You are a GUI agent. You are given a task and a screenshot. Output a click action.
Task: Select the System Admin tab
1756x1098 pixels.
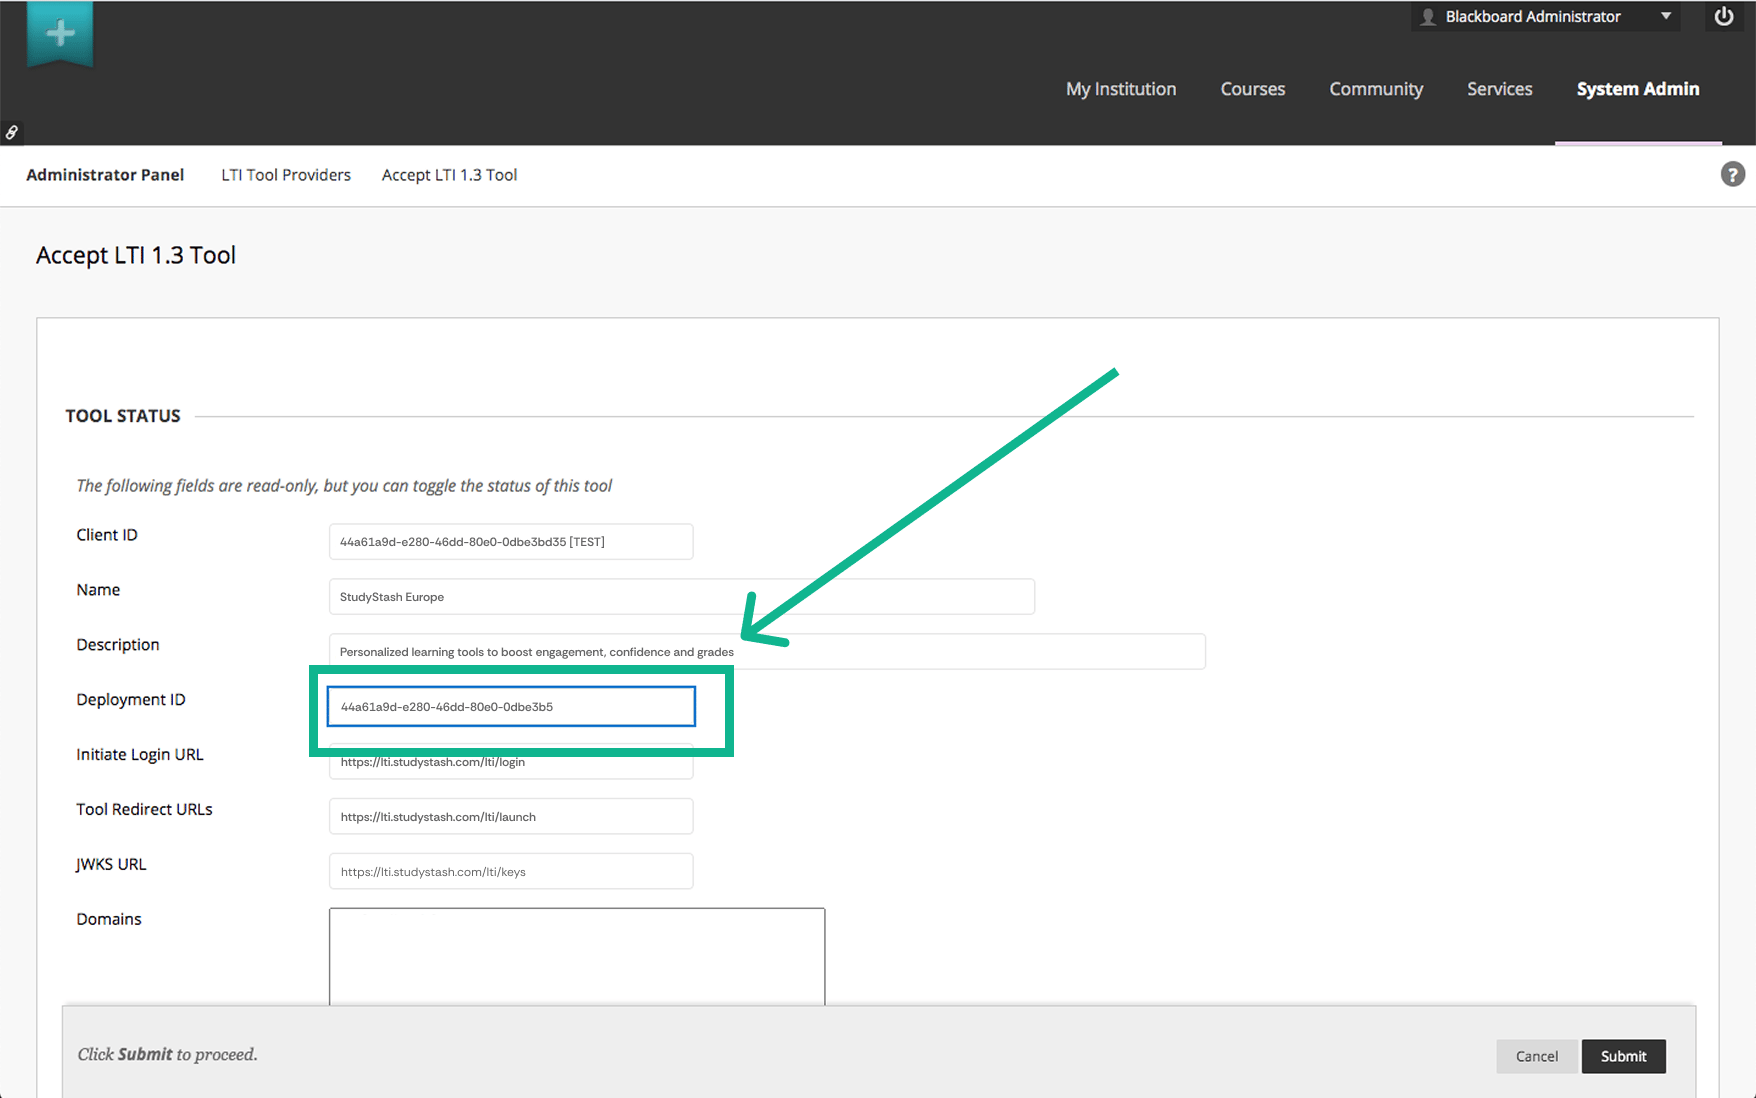pos(1638,89)
